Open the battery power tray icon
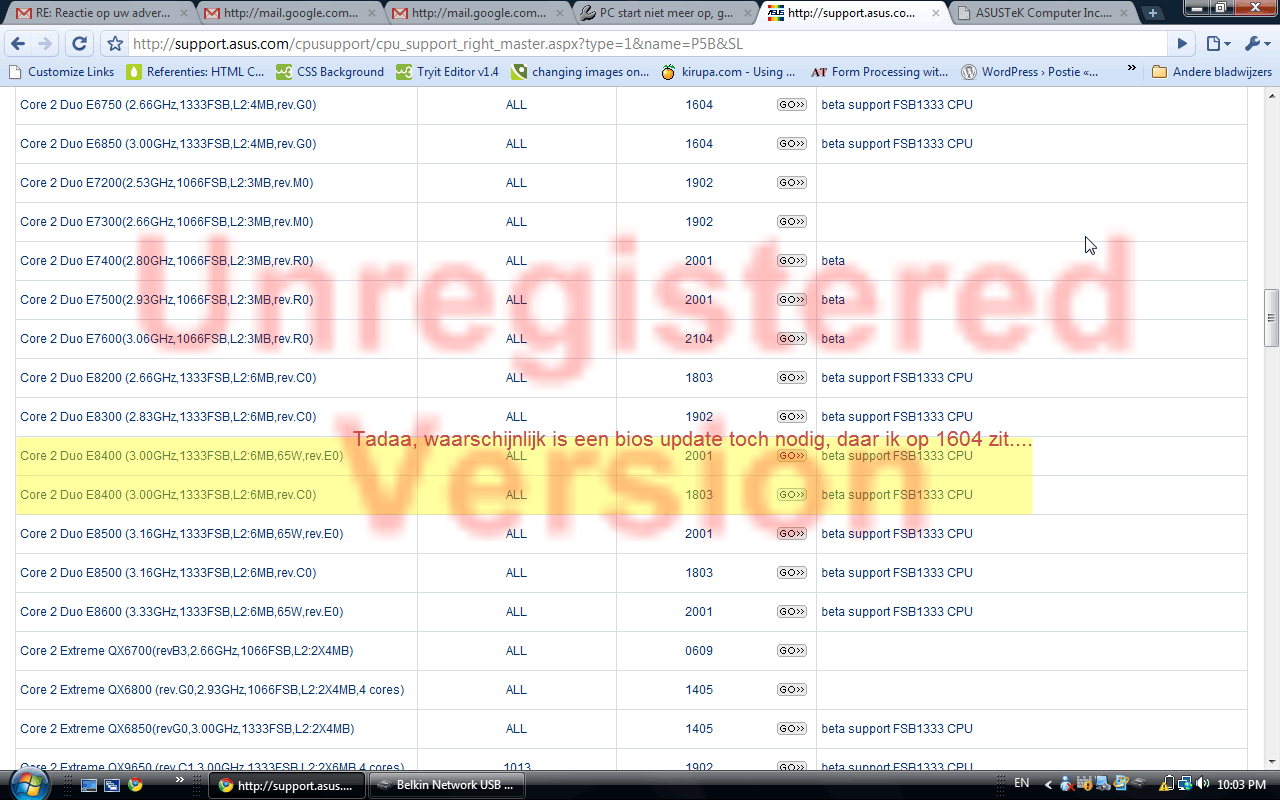This screenshot has width=1280, height=800. coord(1167,785)
